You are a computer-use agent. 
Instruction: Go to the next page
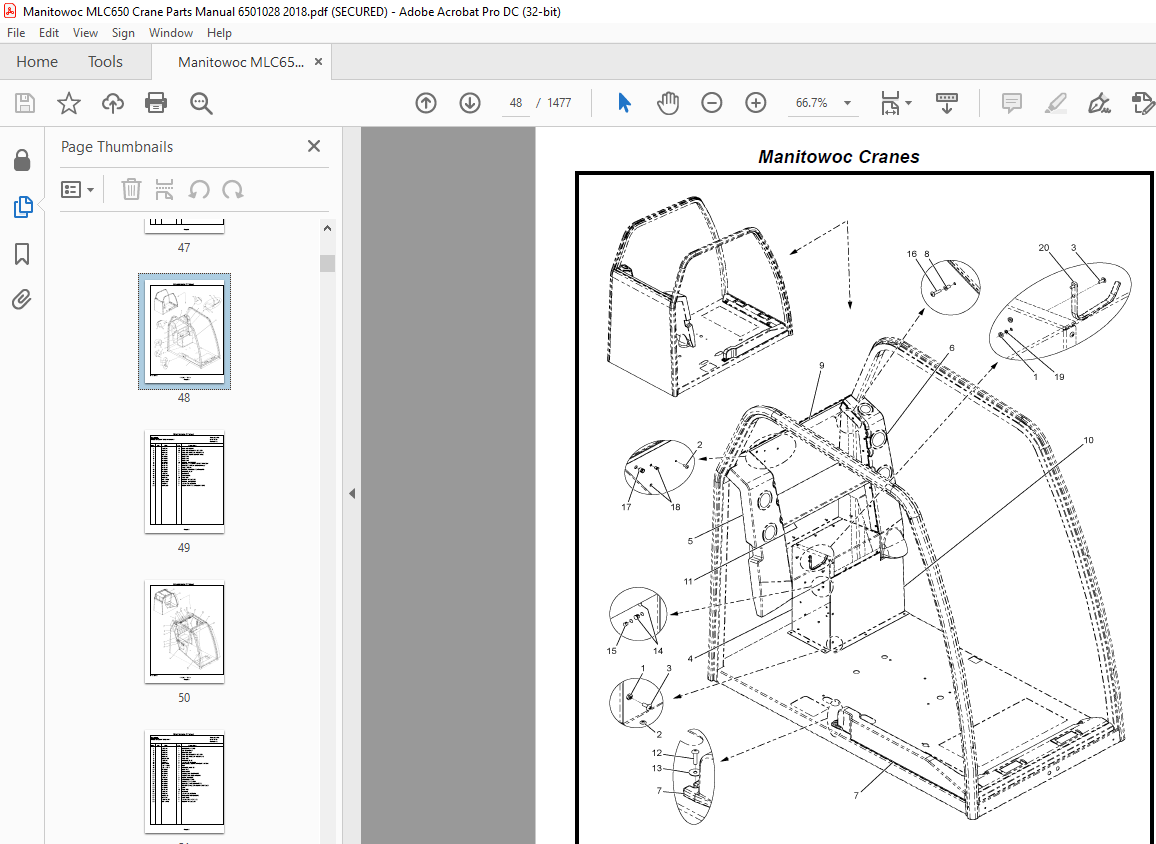tap(470, 103)
